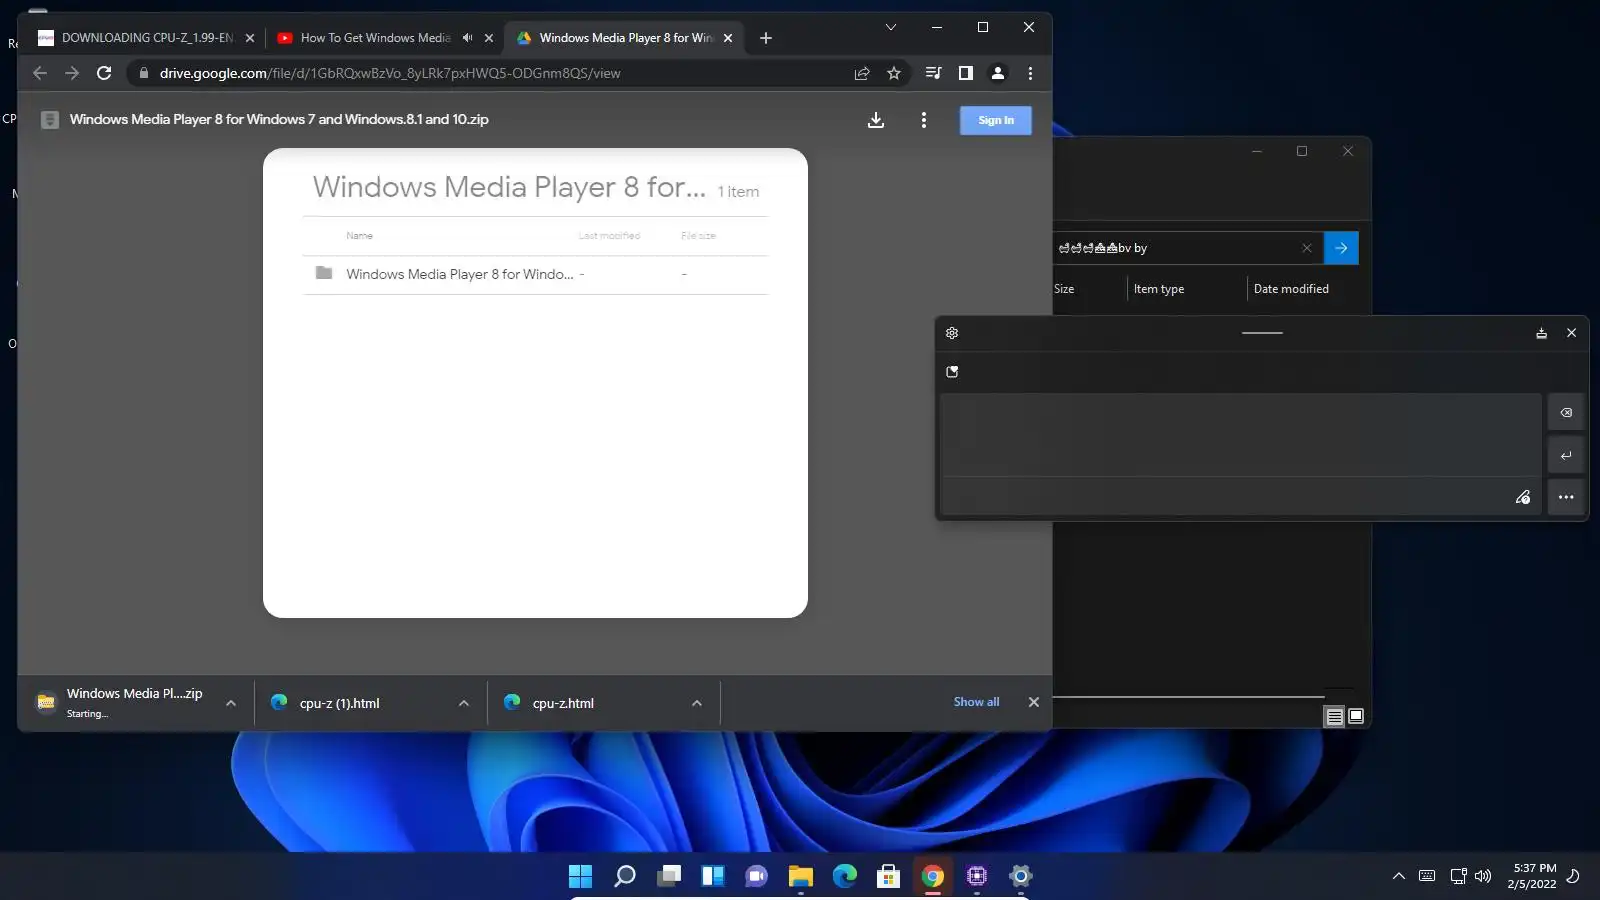Open Drive more actions three-dot menu
Image resolution: width=1600 pixels, height=900 pixels.
tap(924, 120)
